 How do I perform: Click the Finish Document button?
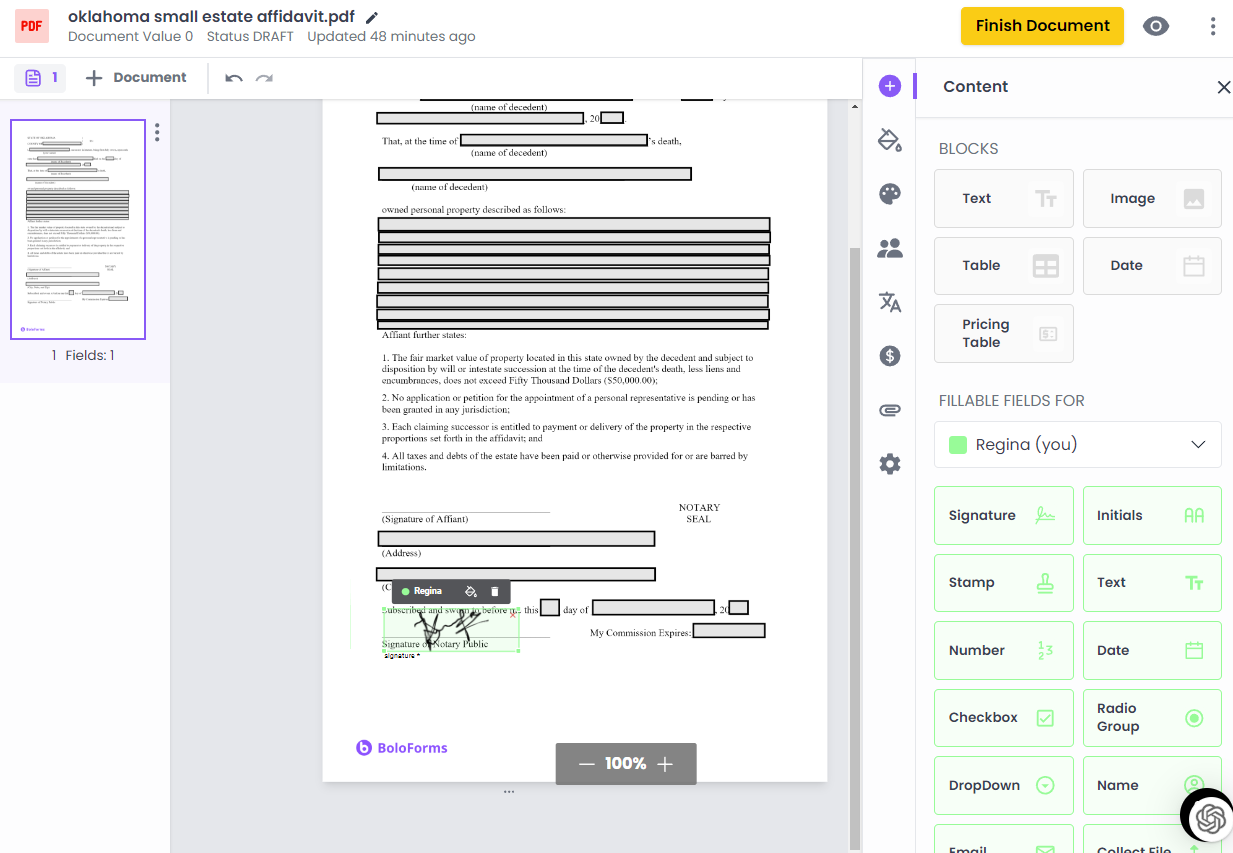coord(1042,26)
